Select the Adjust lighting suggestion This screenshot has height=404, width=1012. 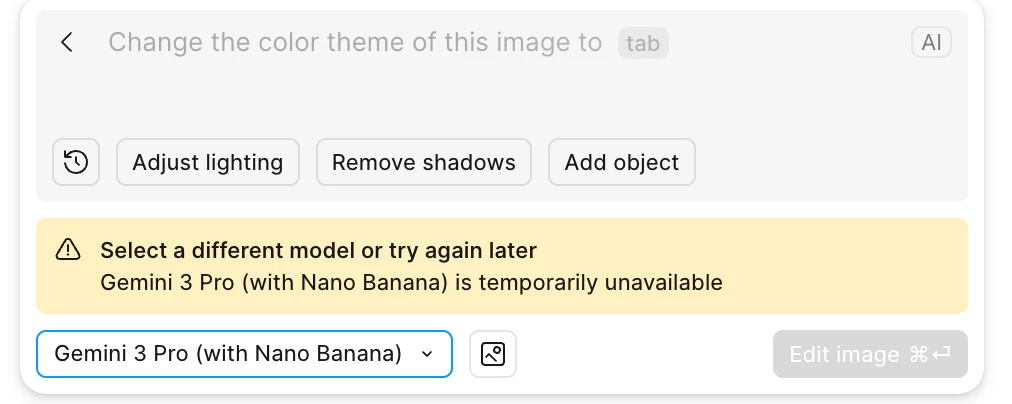[208, 162]
